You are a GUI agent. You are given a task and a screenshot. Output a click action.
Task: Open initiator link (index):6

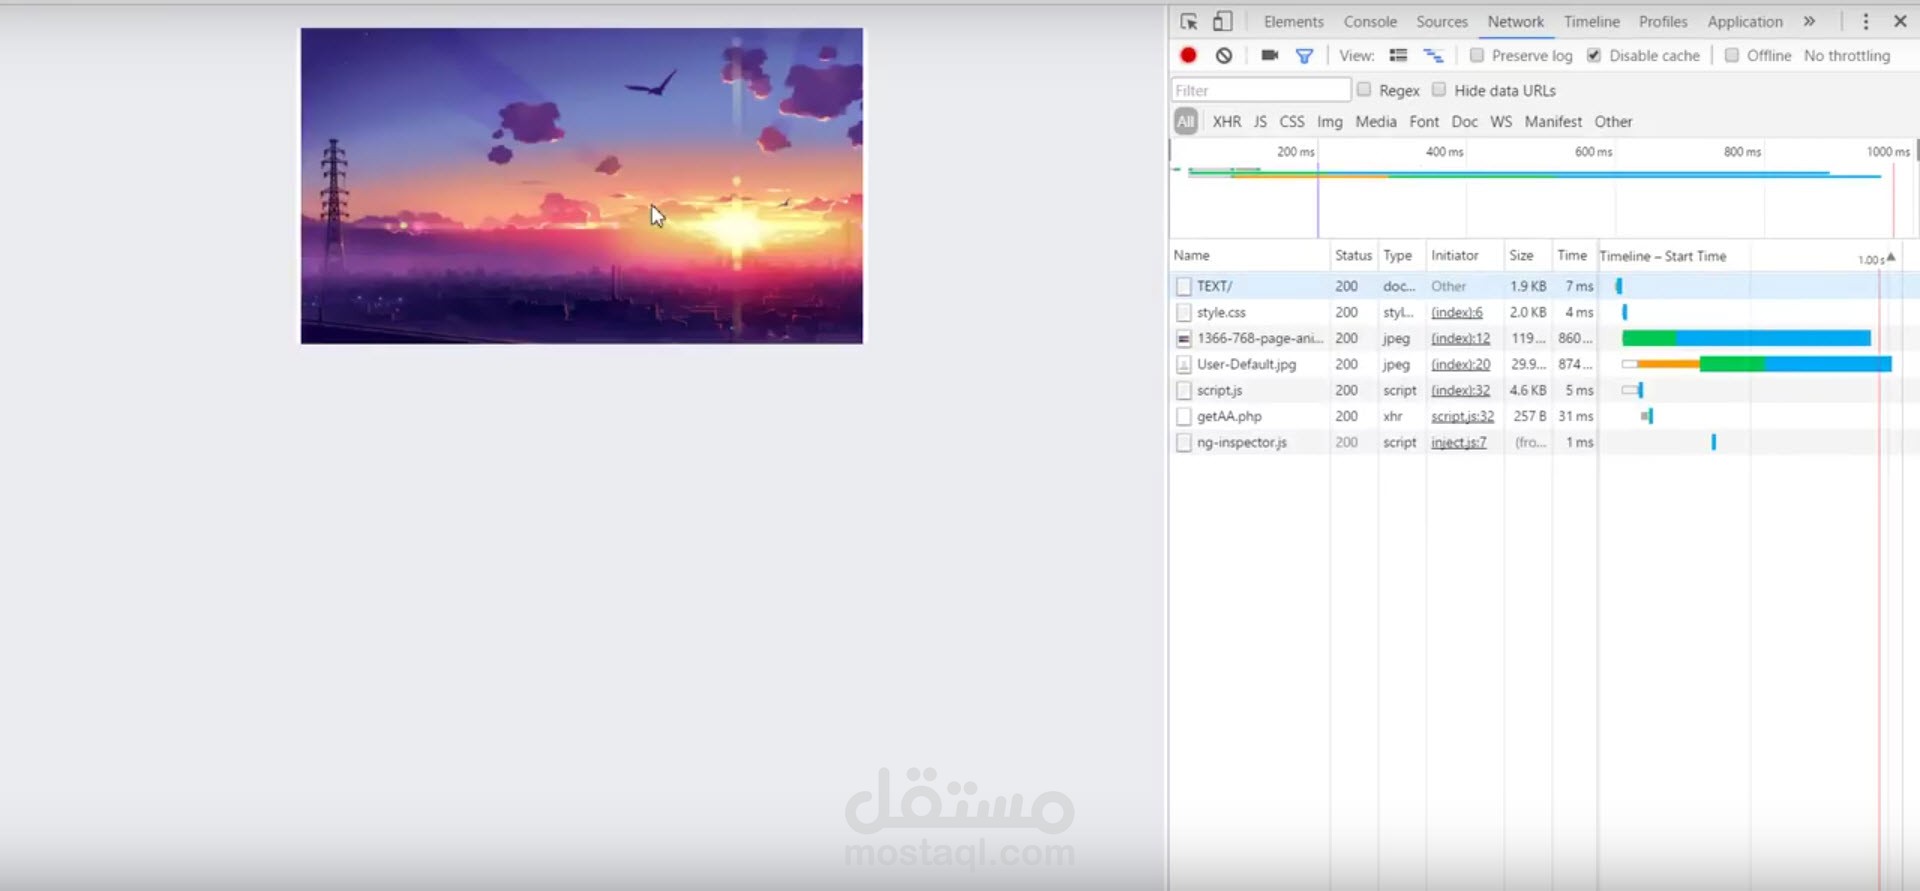tap(1457, 312)
